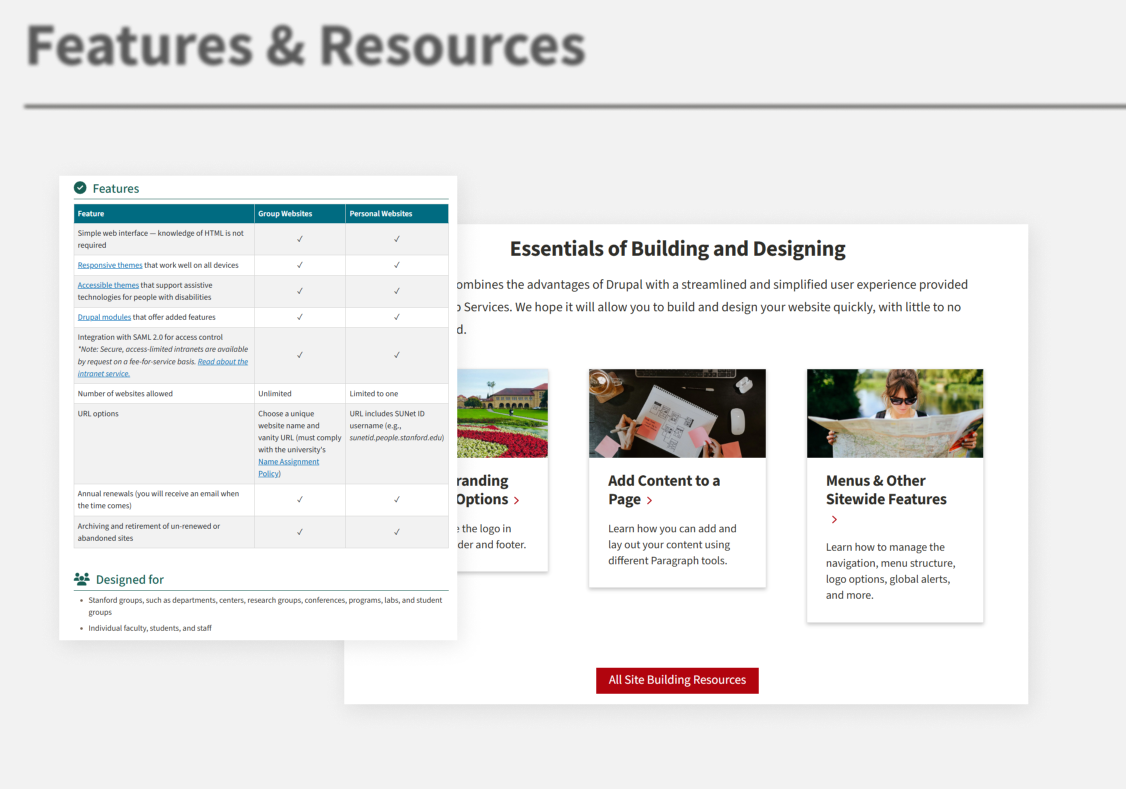Image resolution: width=1126 pixels, height=789 pixels.
Task: Click the arrow after Add Content to a Page
Action: (x=650, y=500)
